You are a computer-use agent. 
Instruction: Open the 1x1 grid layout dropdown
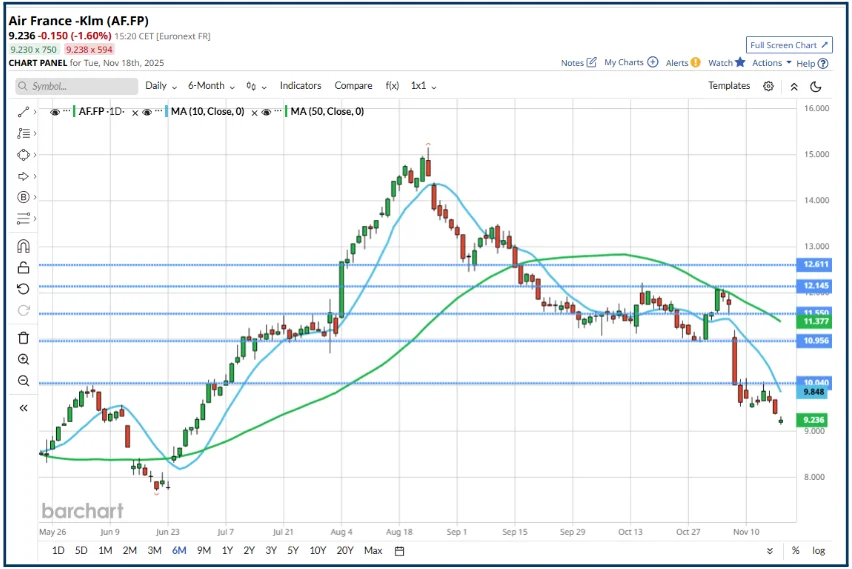pos(423,86)
